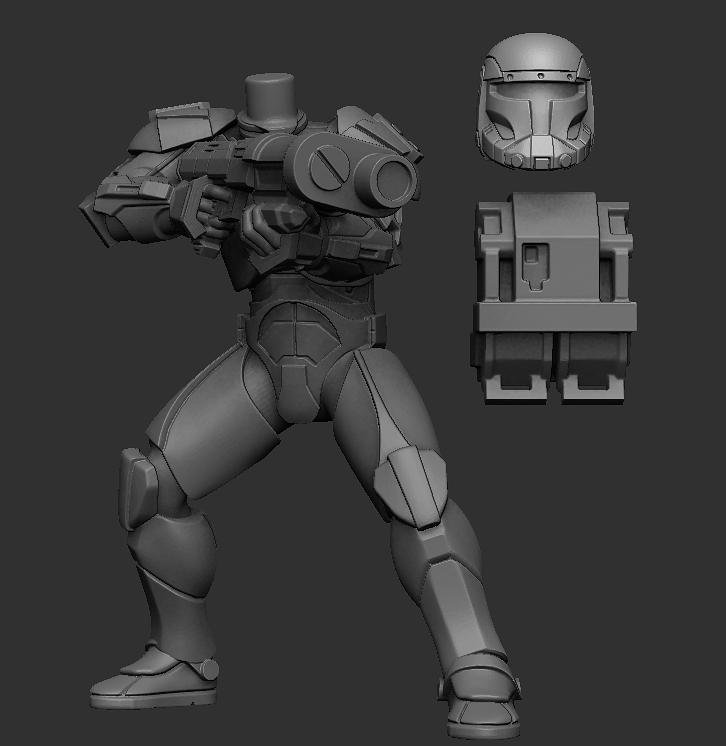
Task: Select the detached helmet model
Action: [x=536, y=102]
